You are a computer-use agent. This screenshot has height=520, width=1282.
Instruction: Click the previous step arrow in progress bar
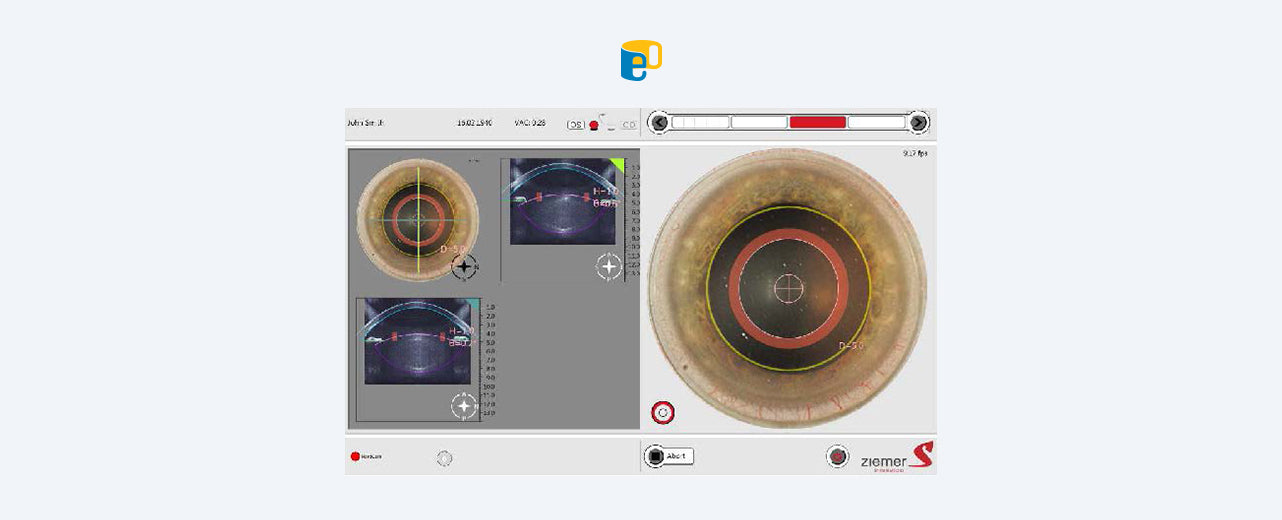(x=658, y=123)
